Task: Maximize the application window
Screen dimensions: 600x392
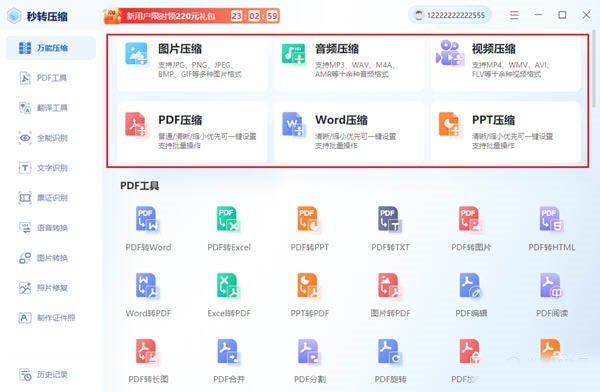Action: tap(562, 15)
